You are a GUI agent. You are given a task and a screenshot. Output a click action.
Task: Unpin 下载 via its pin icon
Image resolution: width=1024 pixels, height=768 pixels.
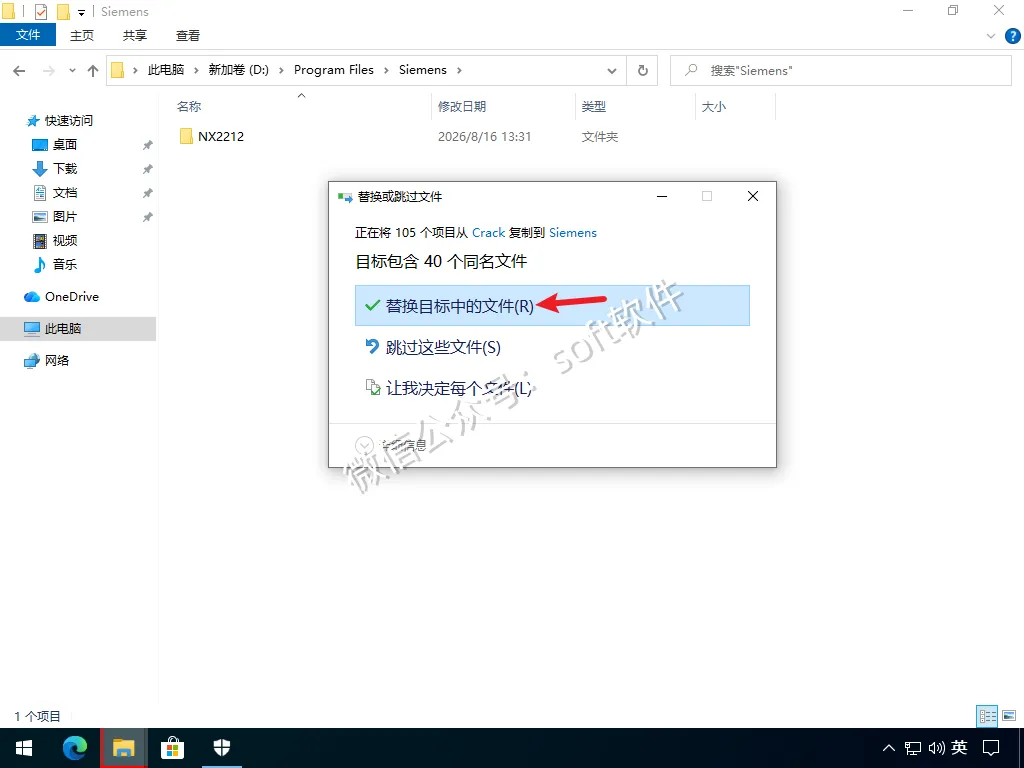[x=148, y=169]
